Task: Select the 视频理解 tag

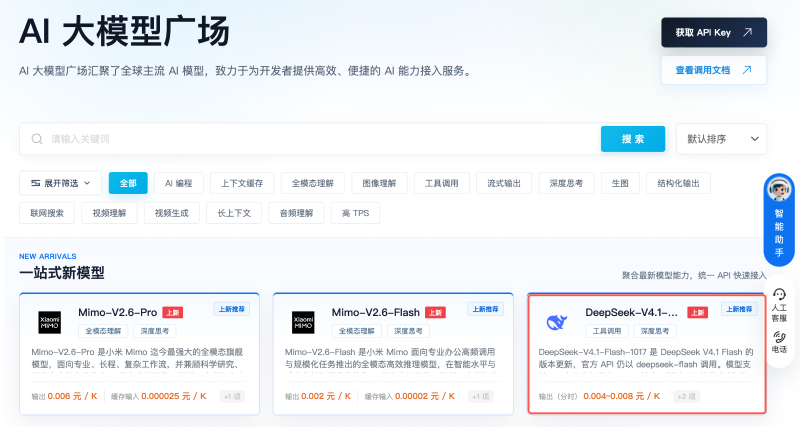Action: 109,213
